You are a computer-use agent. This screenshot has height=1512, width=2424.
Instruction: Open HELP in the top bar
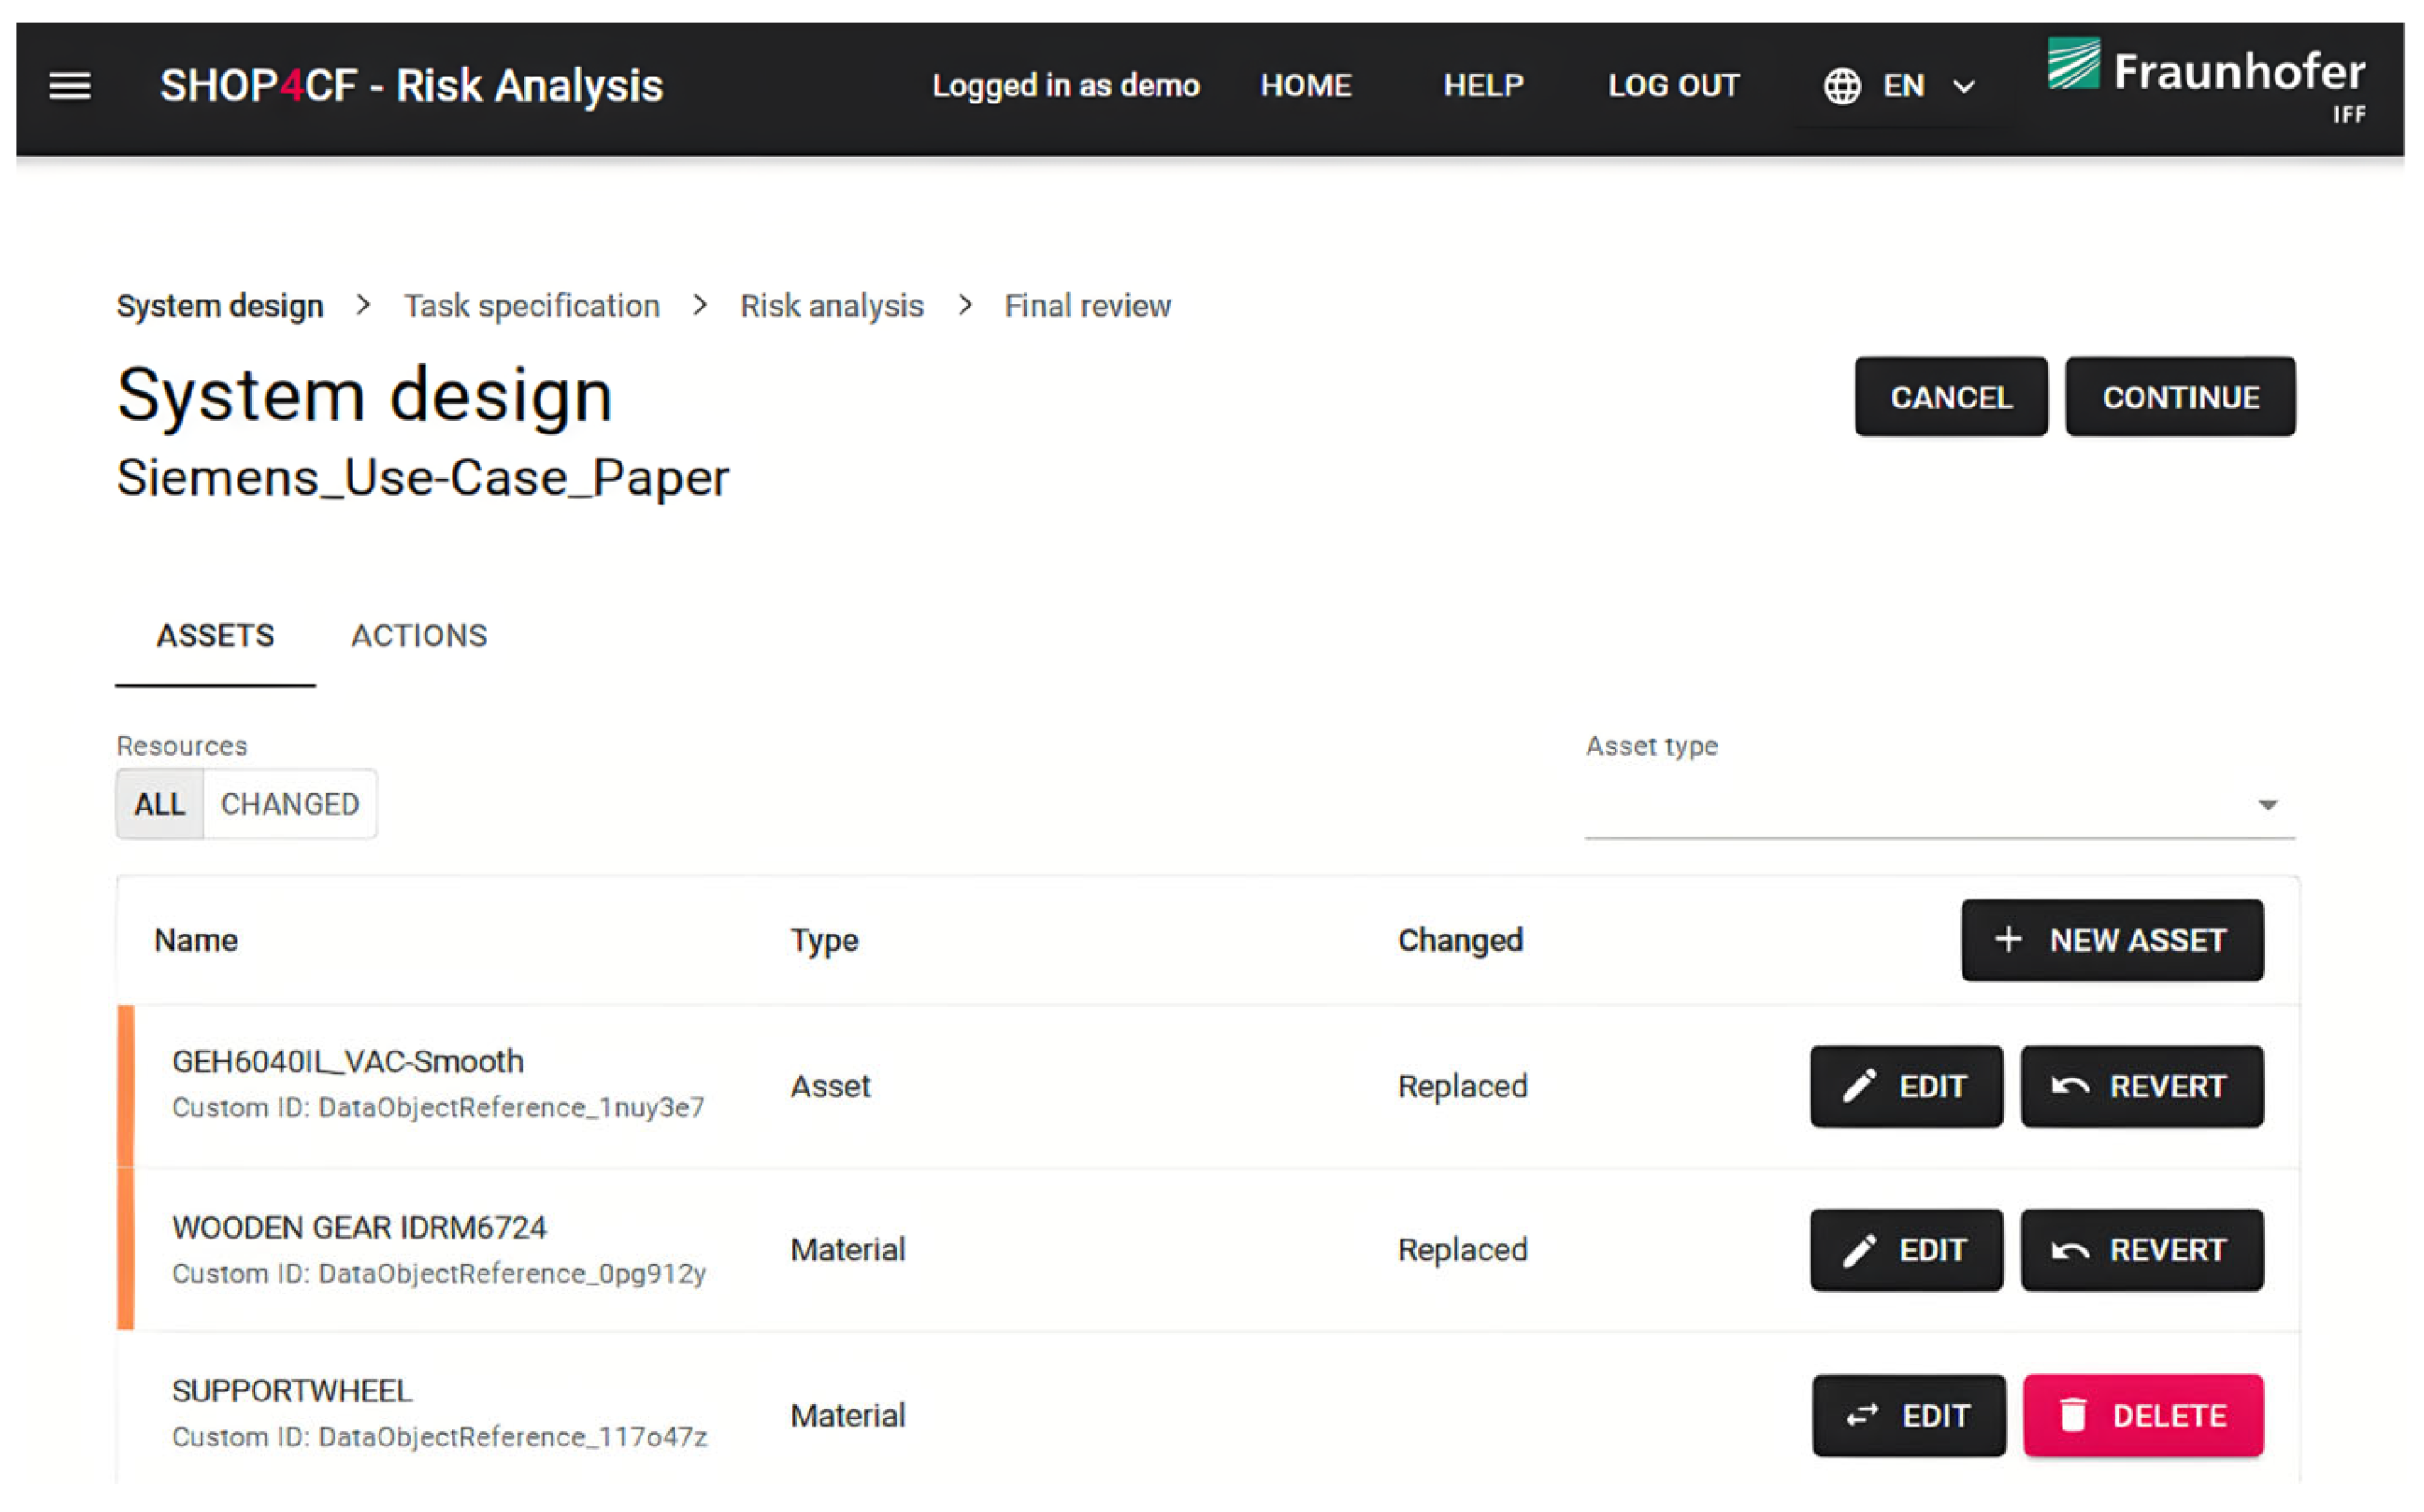pos(1483,86)
